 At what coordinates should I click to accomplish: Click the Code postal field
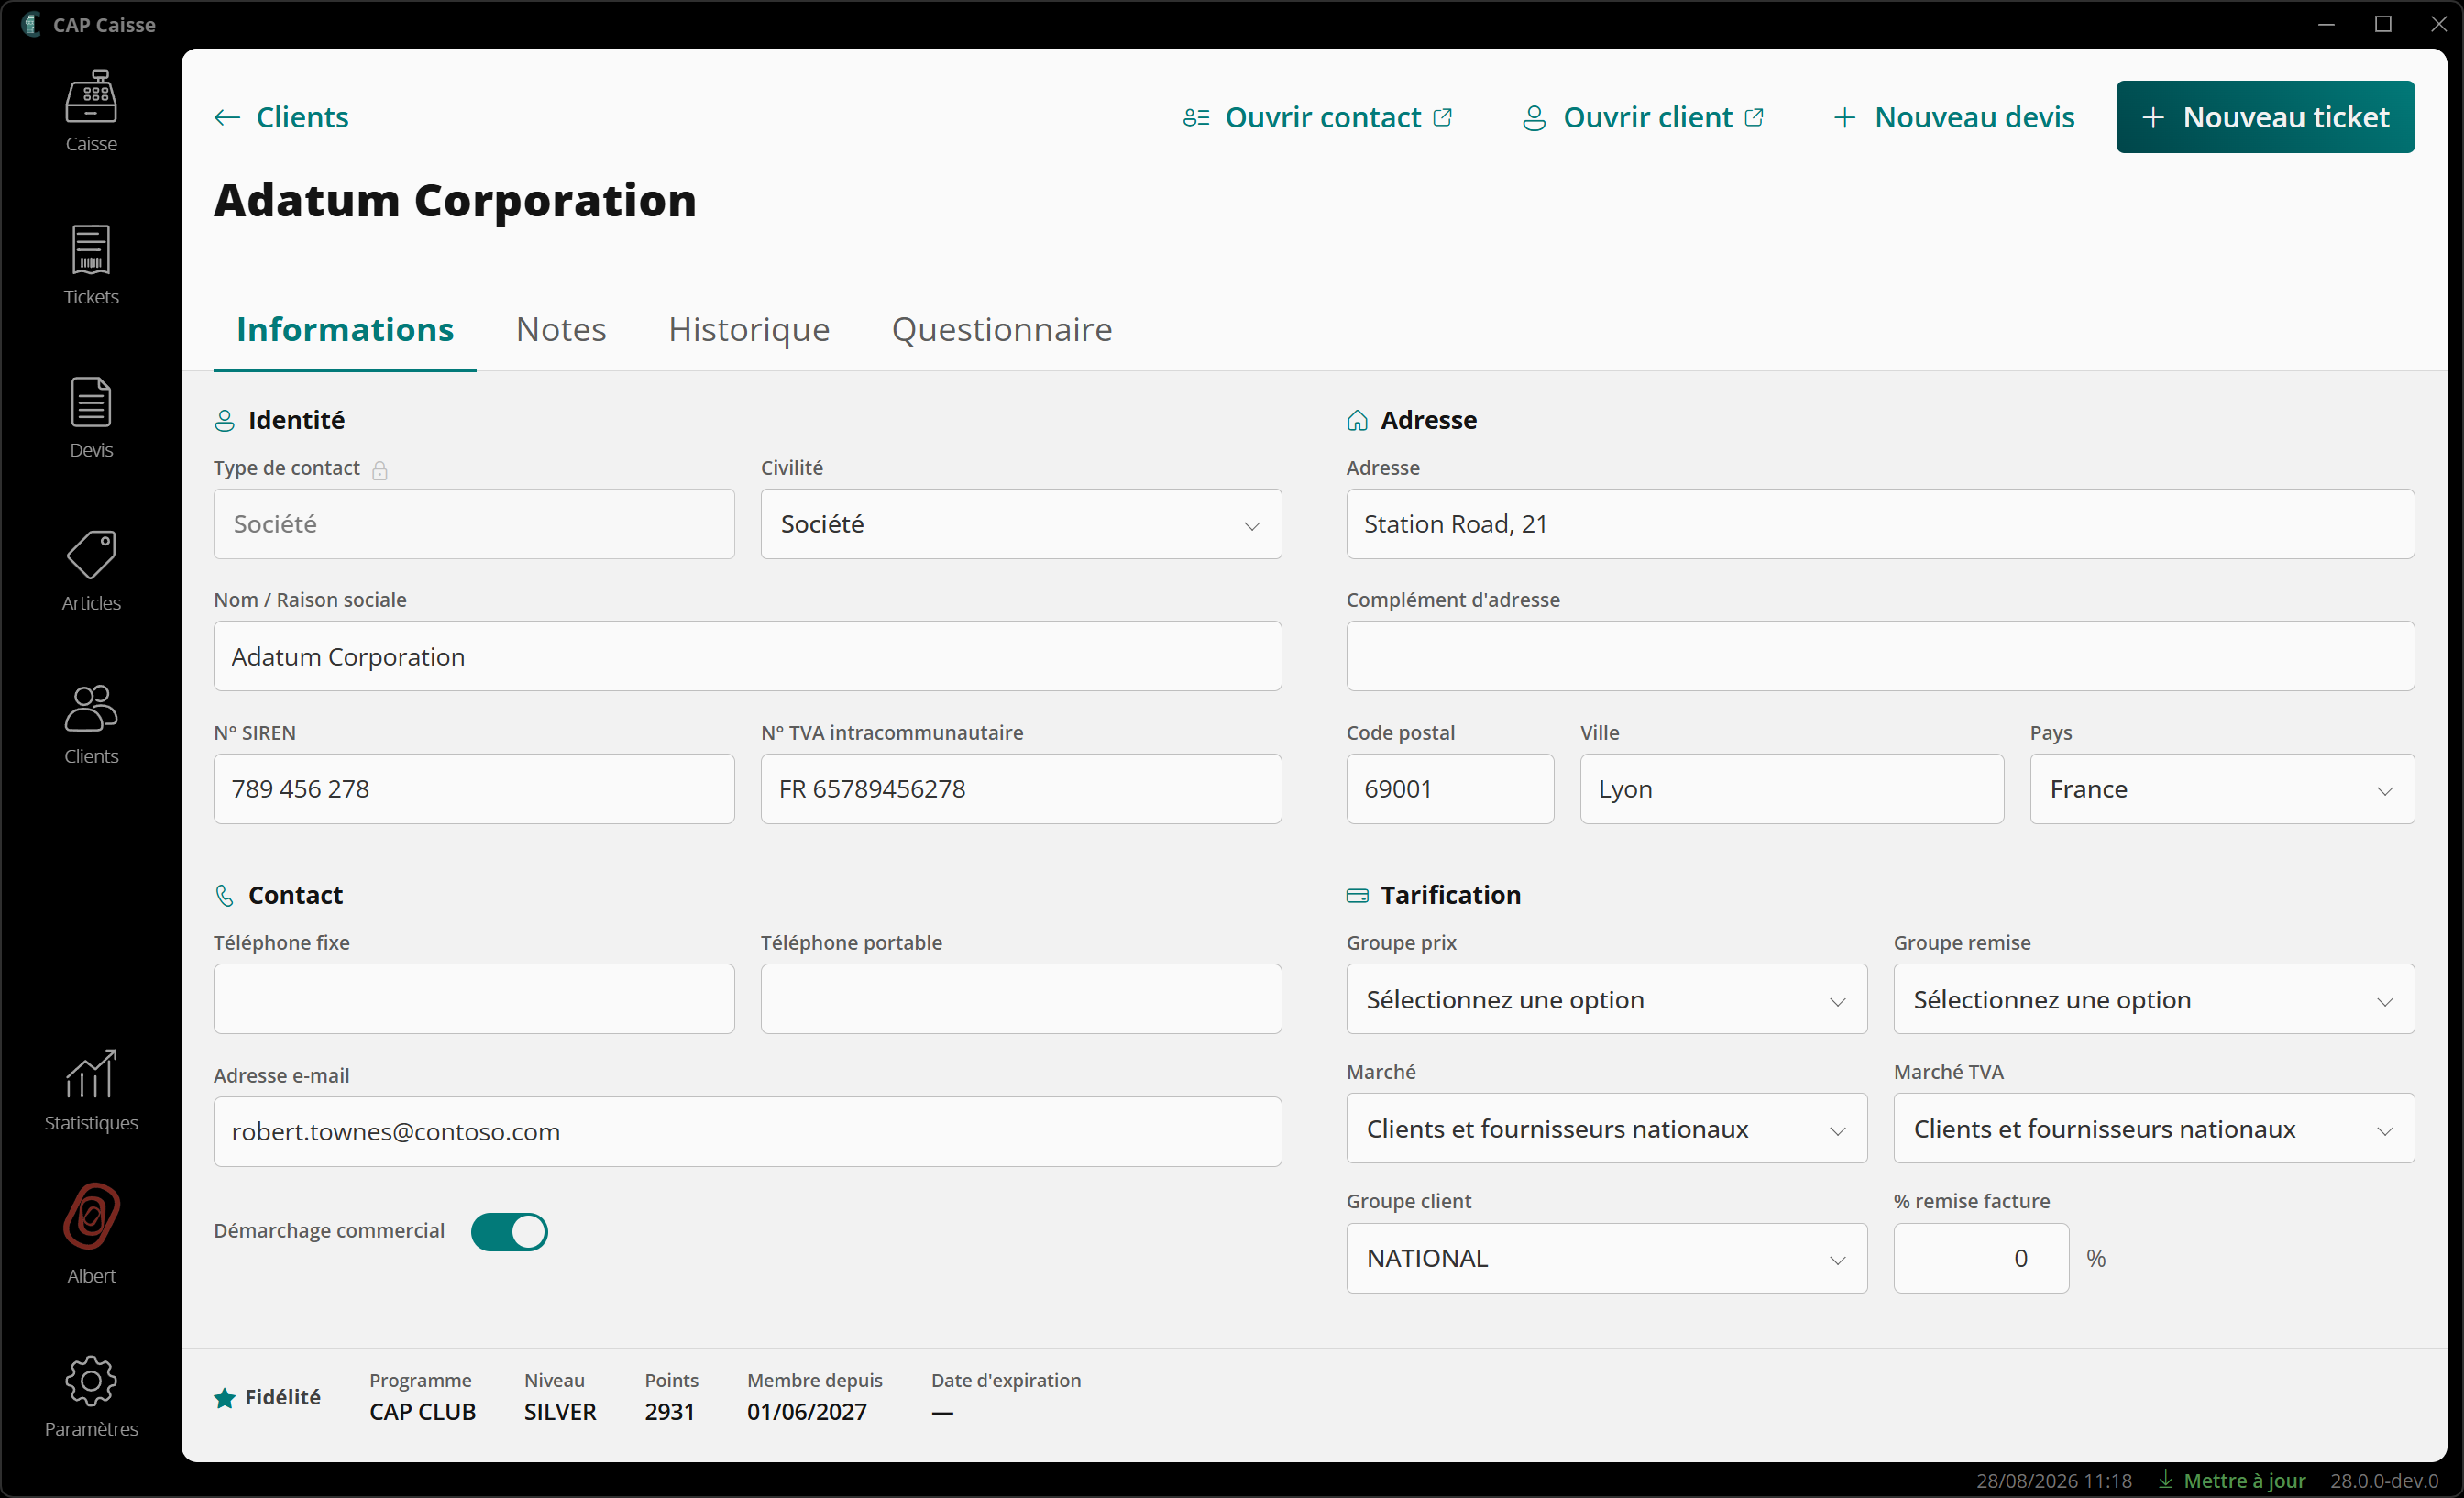pos(1450,789)
